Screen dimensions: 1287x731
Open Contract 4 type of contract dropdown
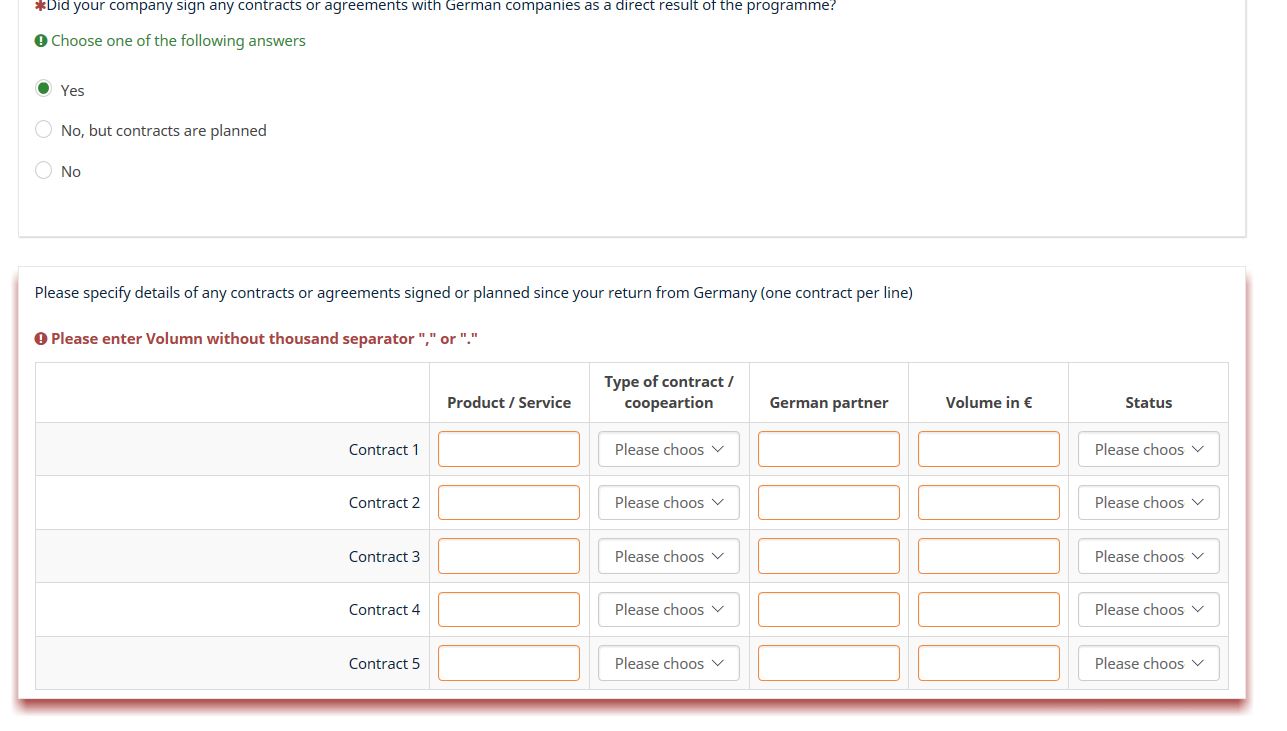point(668,609)
